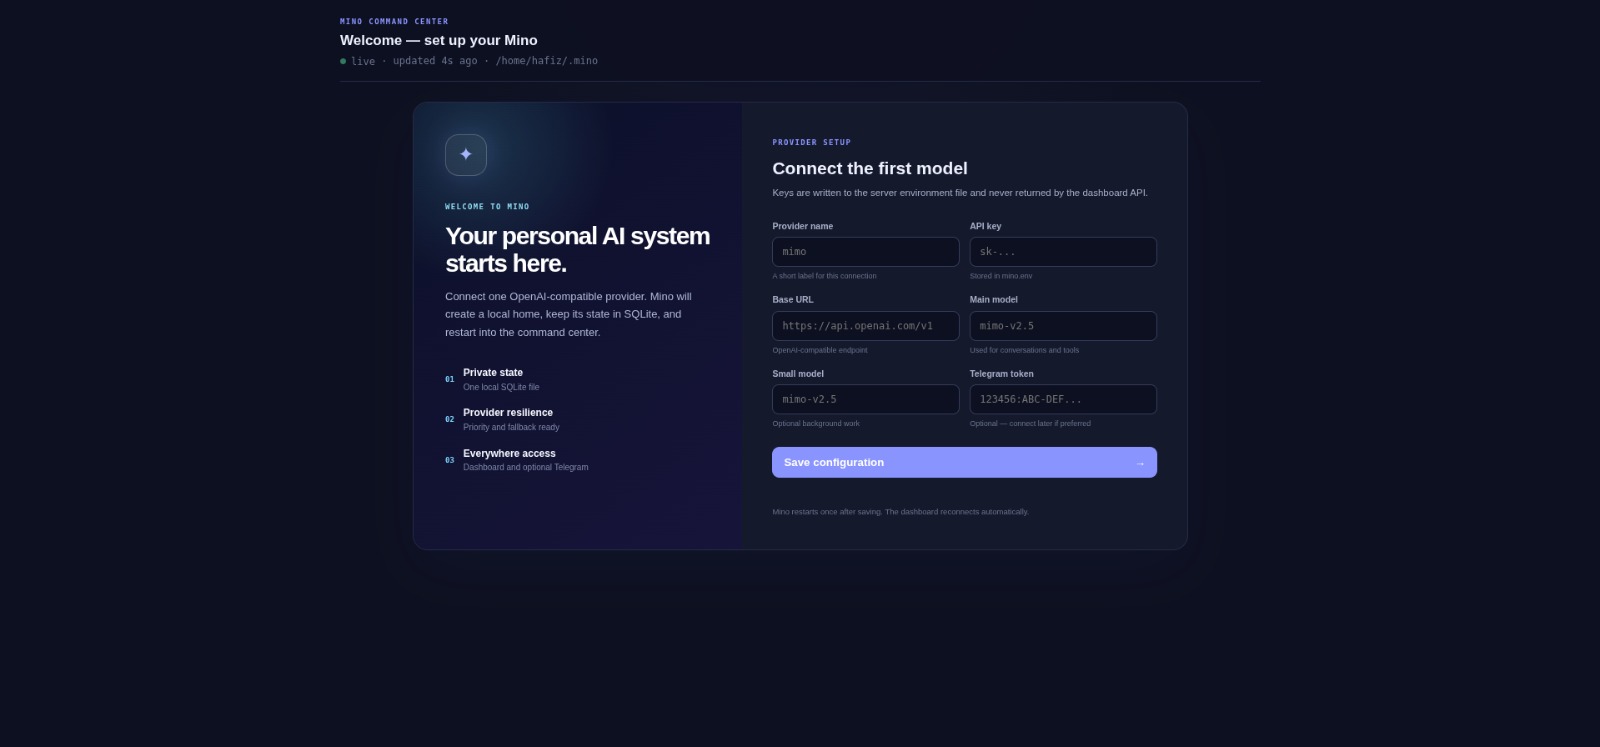Click the Mino Command Center header label

394,21
